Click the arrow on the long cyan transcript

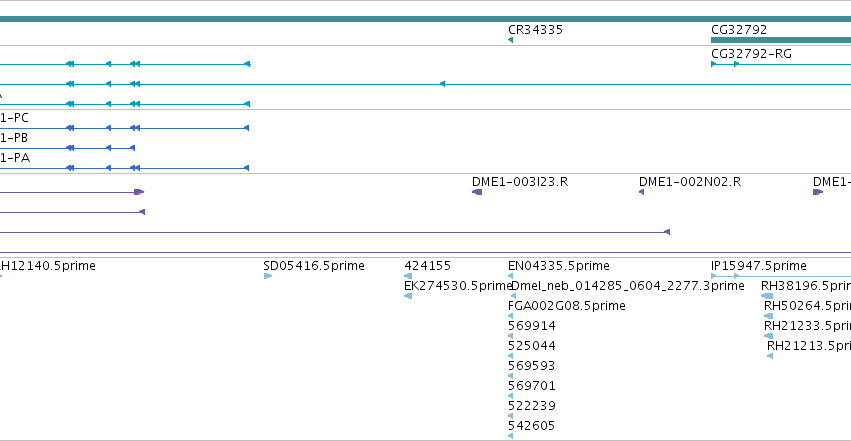[x=442, y=84]
